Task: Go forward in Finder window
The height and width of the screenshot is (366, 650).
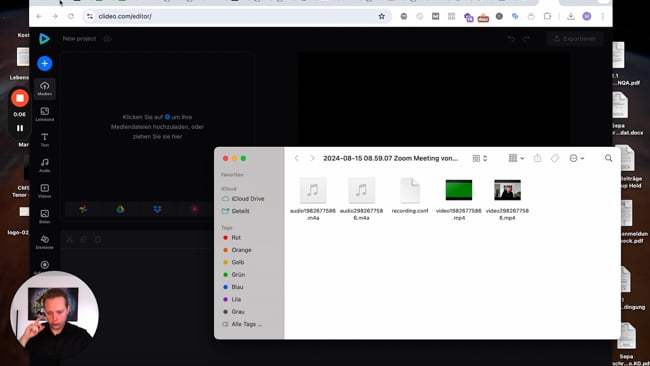Action: tap(312, 158)
